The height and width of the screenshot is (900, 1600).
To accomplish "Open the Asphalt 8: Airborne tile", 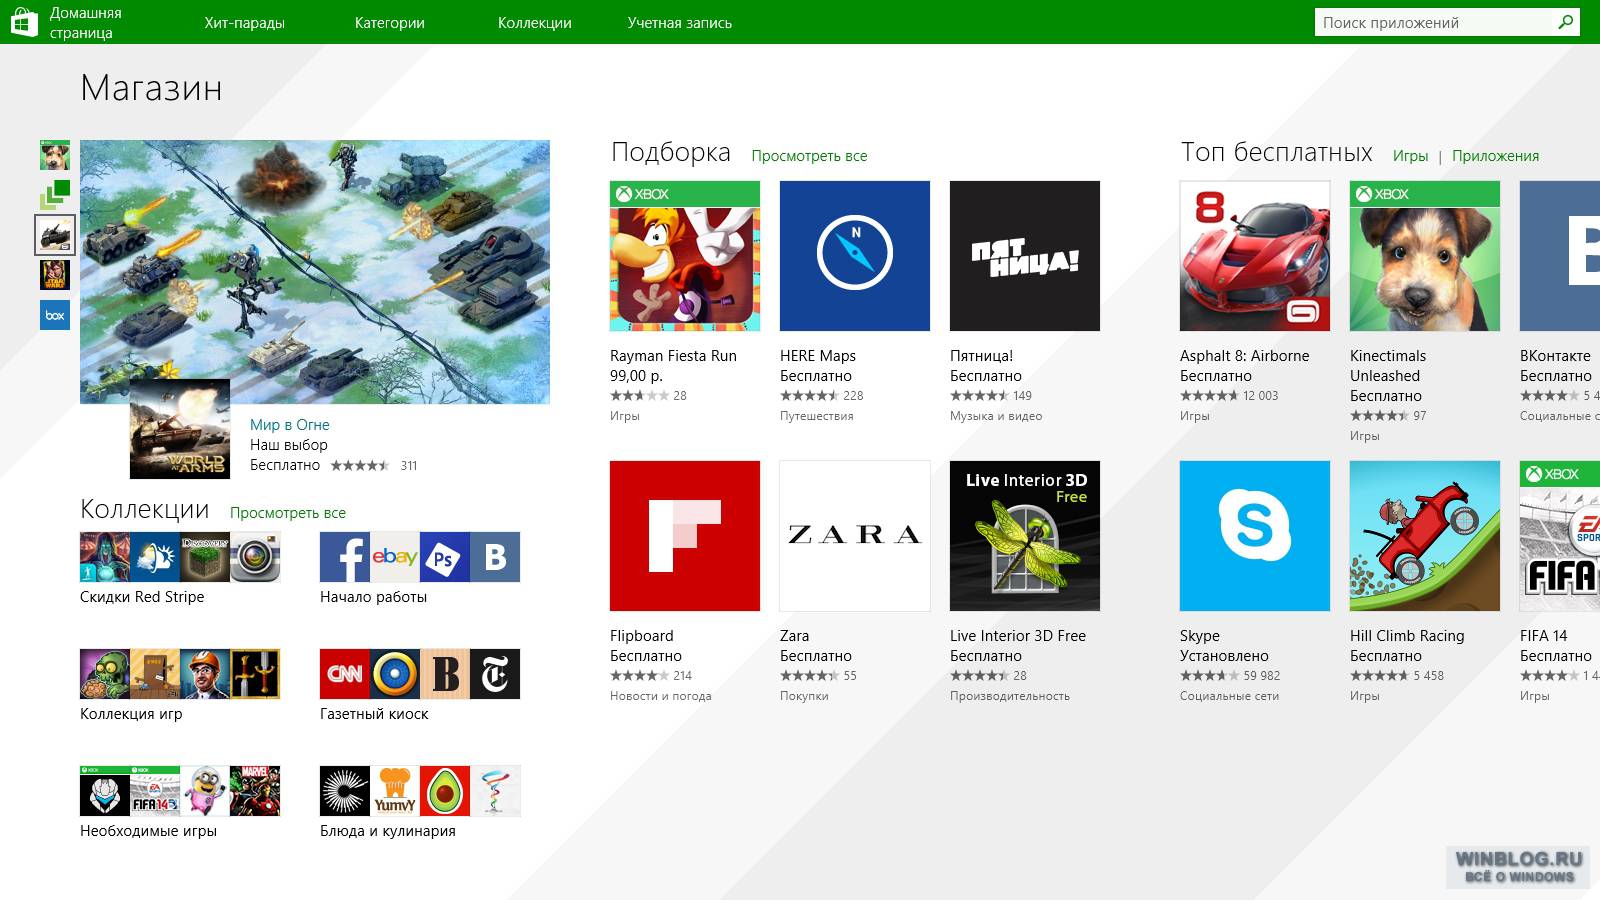I will 1255,256.
